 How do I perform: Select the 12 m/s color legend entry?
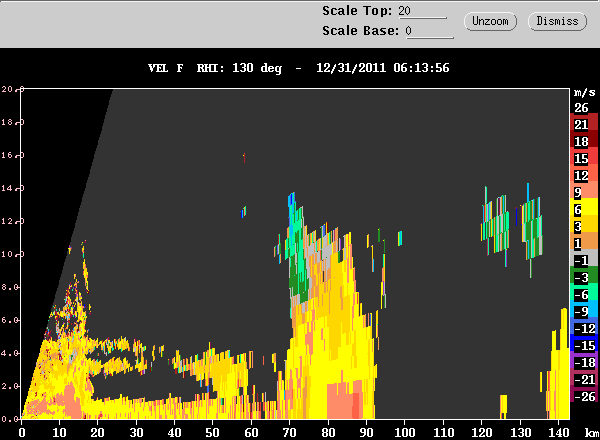(584, 175)
